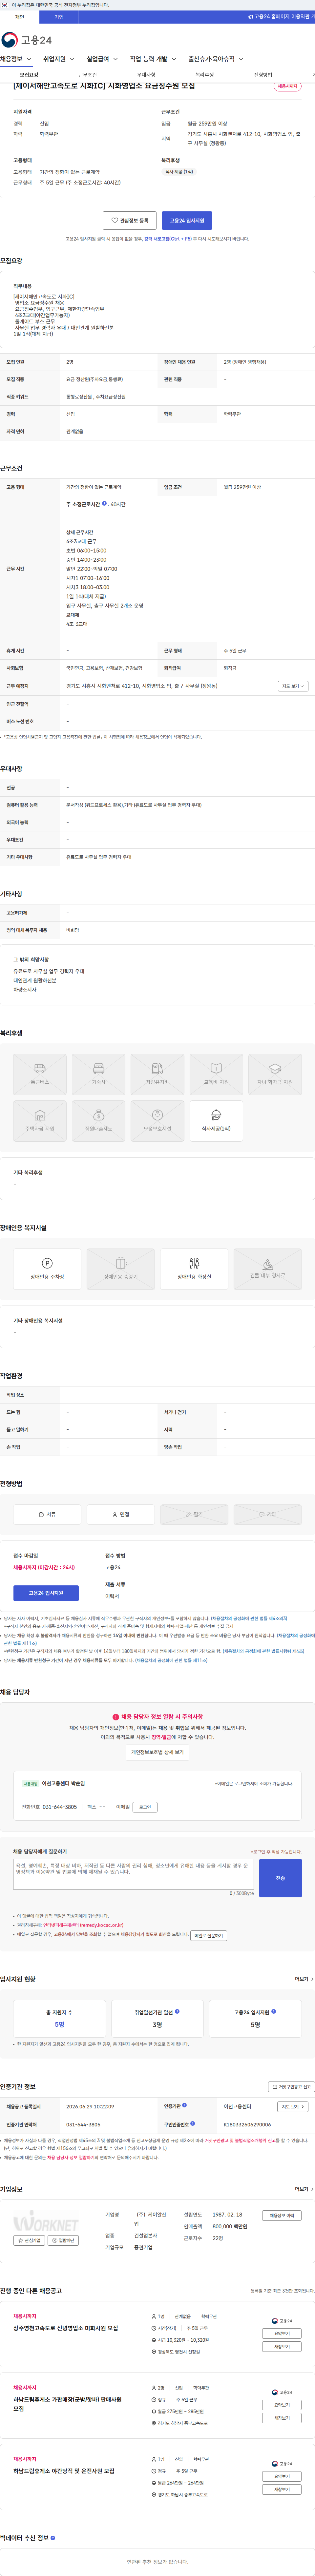315x2576 pixels.
Task: Expand the 출산휴가·육아휴직 menu
Action: point(216,59)
